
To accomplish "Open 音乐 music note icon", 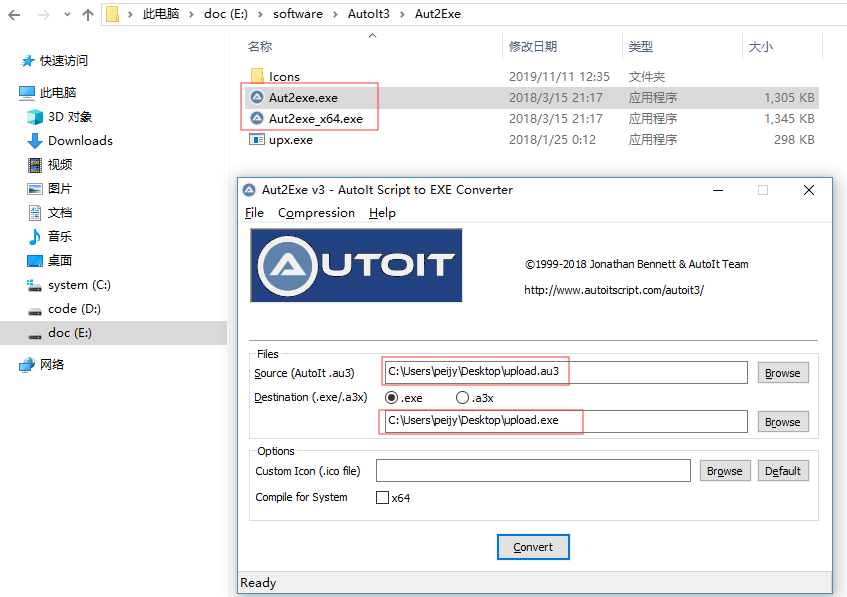I will tap(35, 236).
